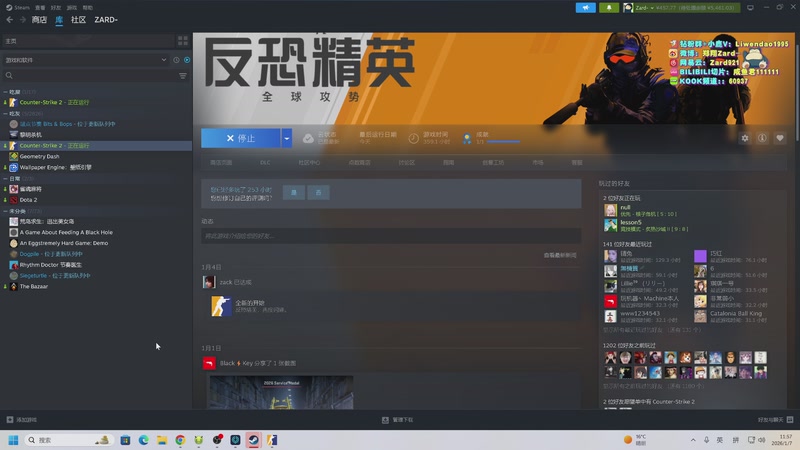Answer the review prompt with the 否 button
Image resolution: width=800 pixels, height=450 pixels.
(318, 192)
